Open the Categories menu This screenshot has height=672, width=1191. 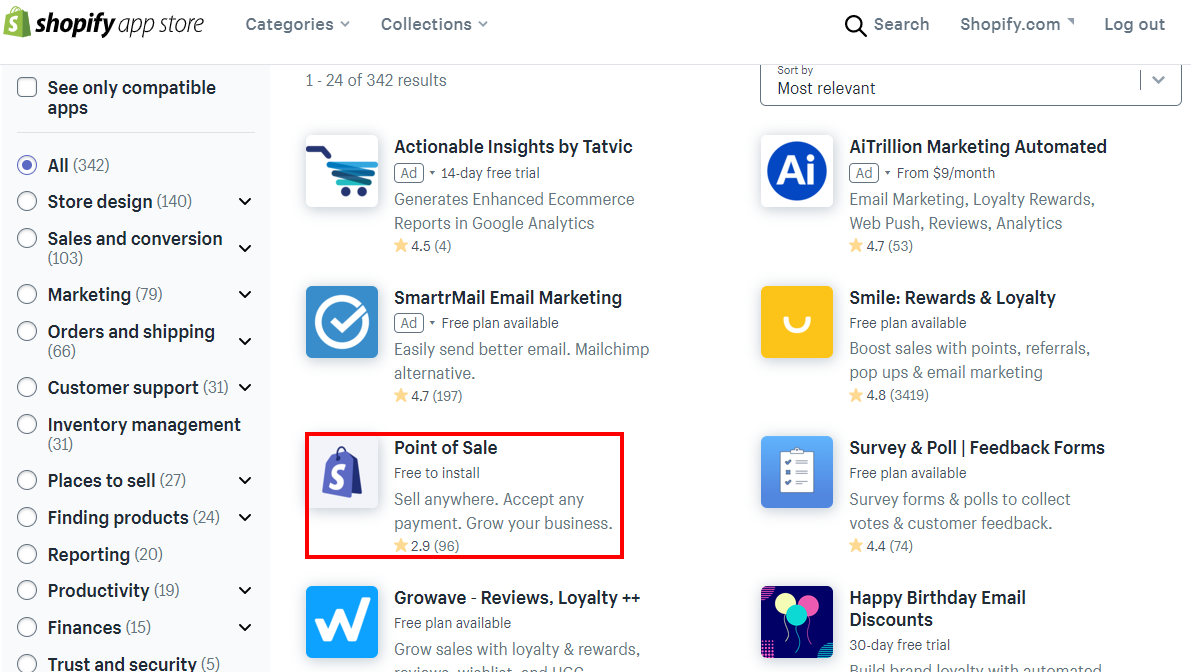point(298,24)
